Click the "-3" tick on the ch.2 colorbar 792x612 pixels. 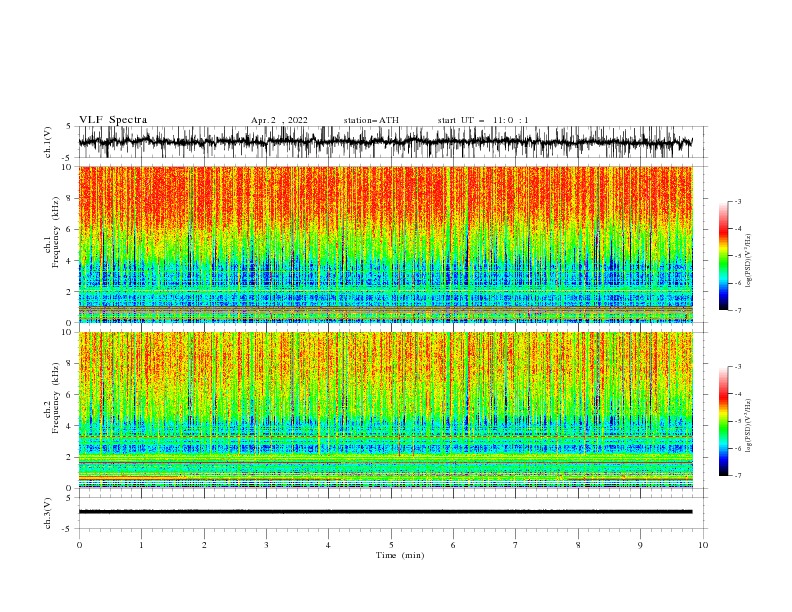click(x=738, y=367)
